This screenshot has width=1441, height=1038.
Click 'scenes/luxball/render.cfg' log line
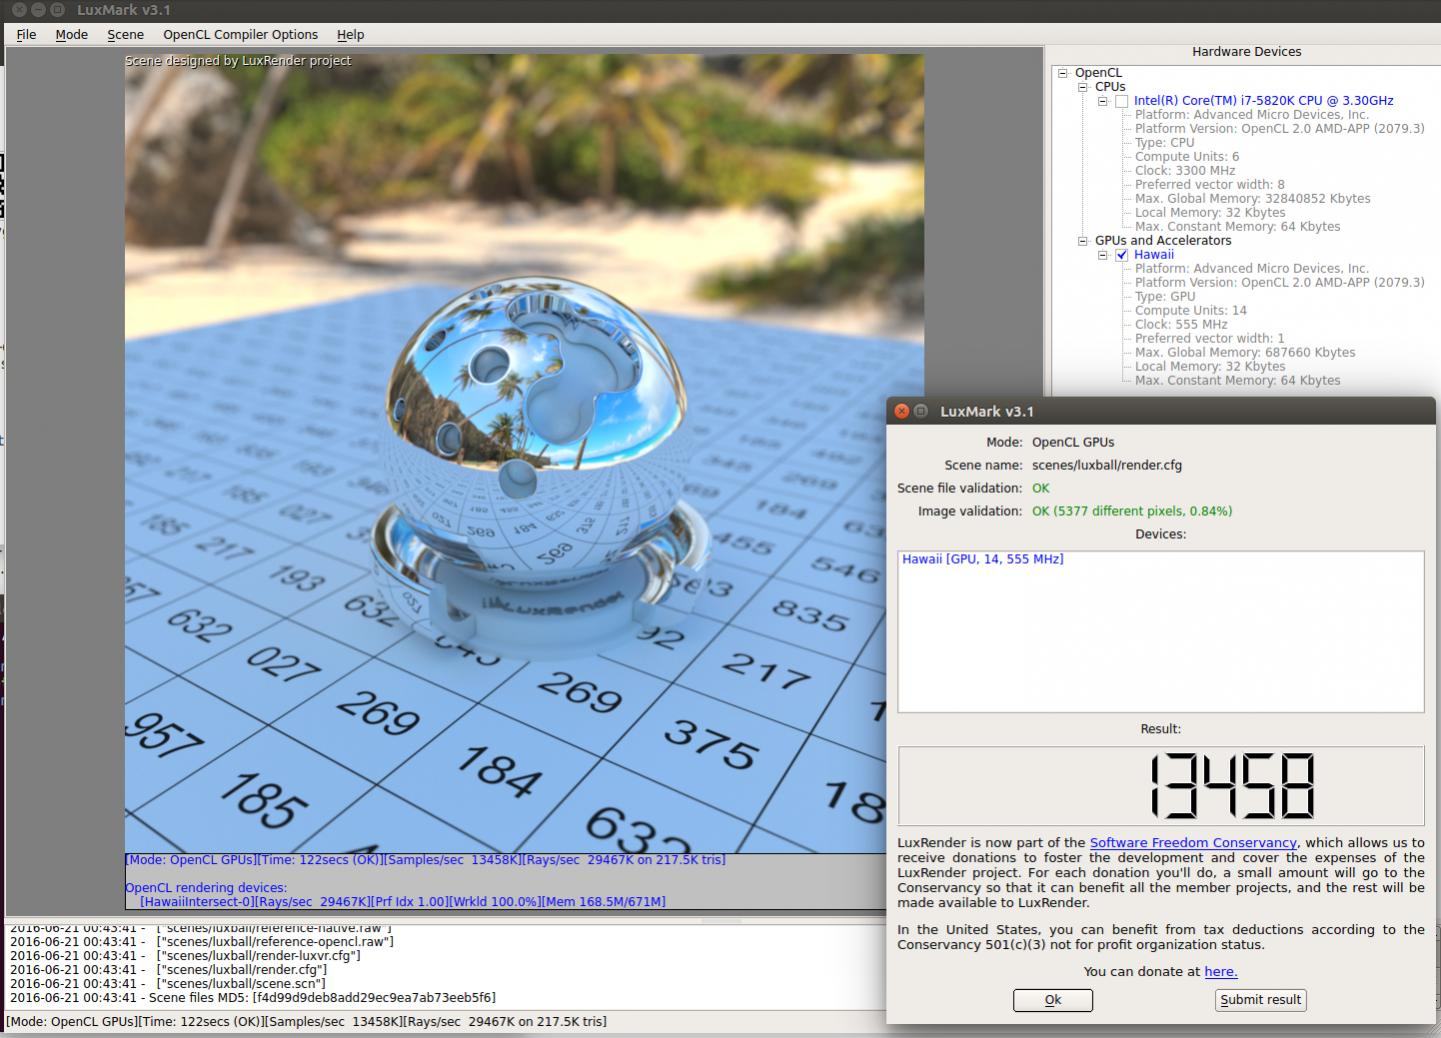(x=169, y=970)
